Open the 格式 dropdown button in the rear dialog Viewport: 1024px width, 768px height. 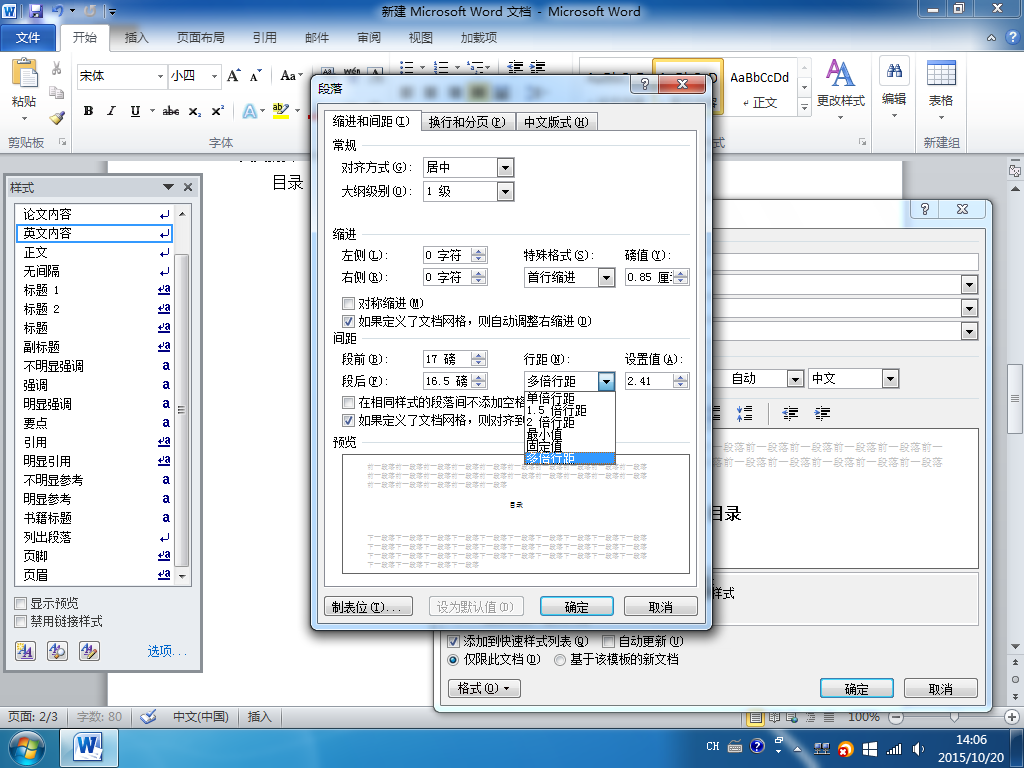(485, 688)
